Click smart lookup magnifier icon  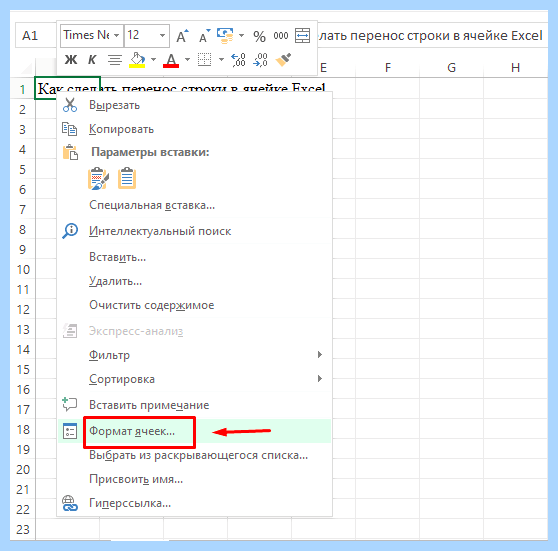click(x=70, y=231)
